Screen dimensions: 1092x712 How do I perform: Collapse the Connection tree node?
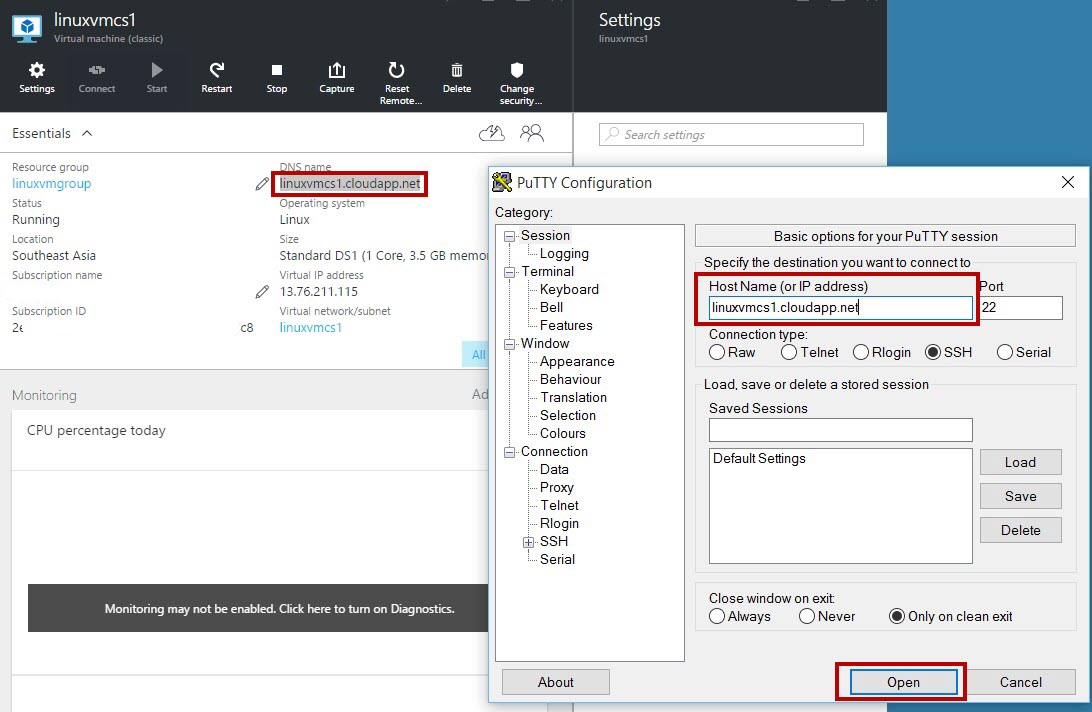click(510, 452)
